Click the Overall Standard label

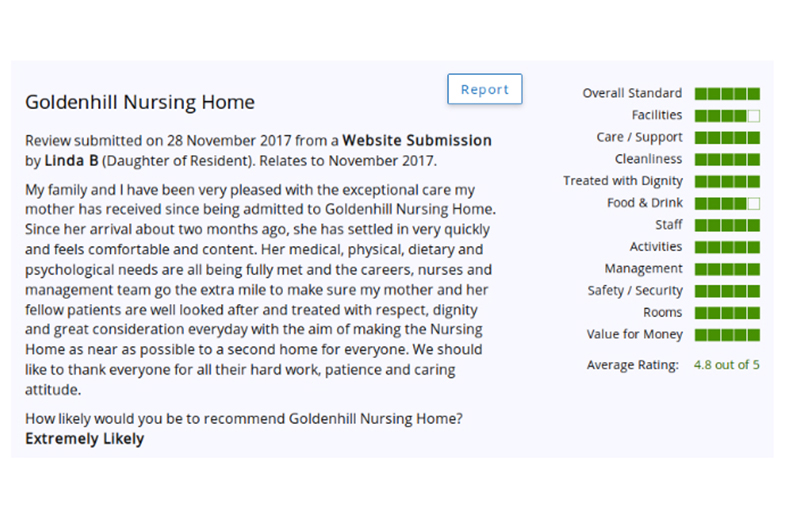tap(632, 93)
